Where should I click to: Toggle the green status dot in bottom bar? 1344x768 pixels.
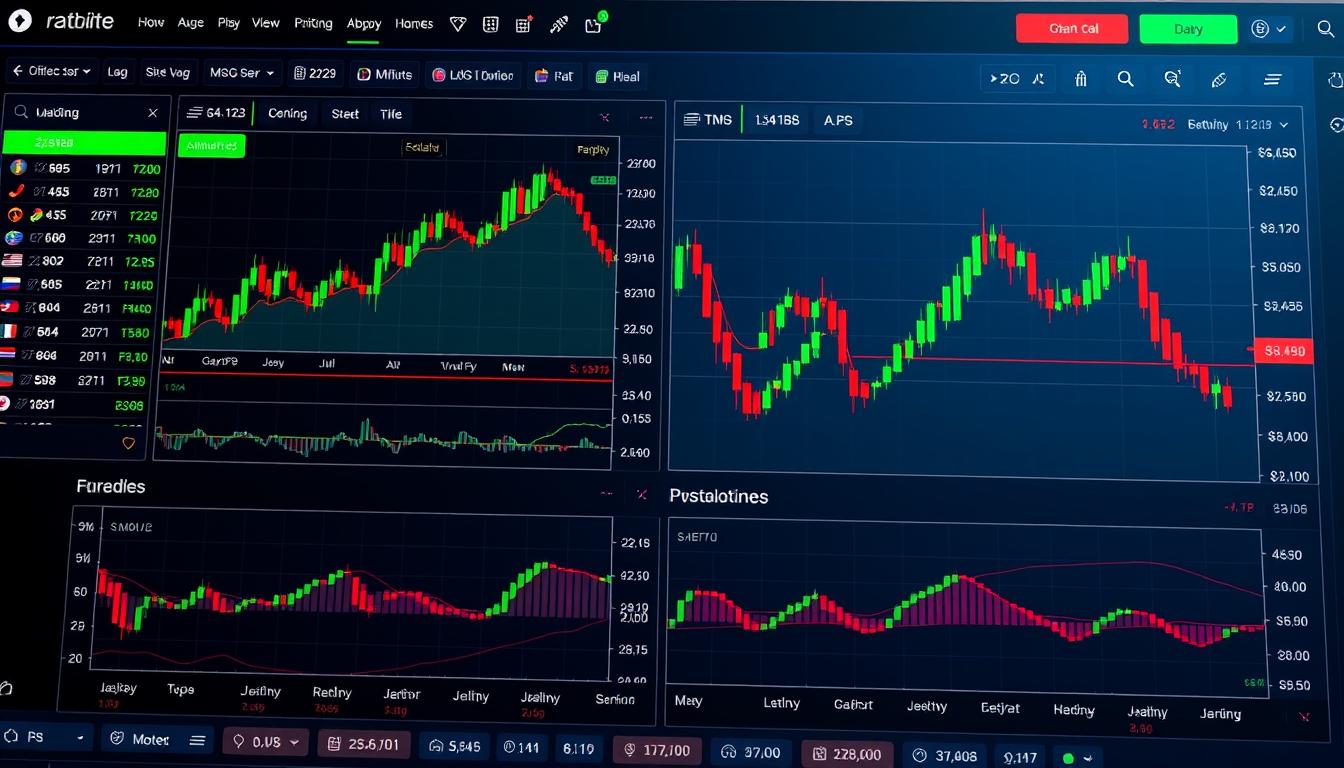[x=1068, y=758]
